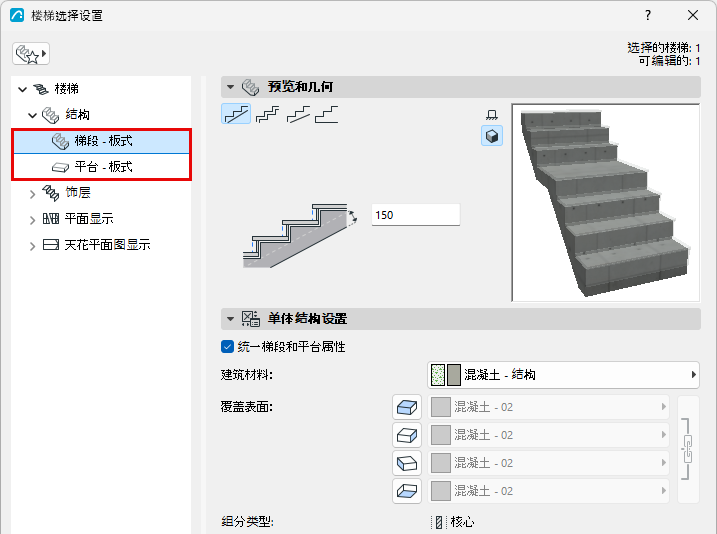
Task: Select the 梯段 - 板式 tree item
Action: [x=101, y=141]
